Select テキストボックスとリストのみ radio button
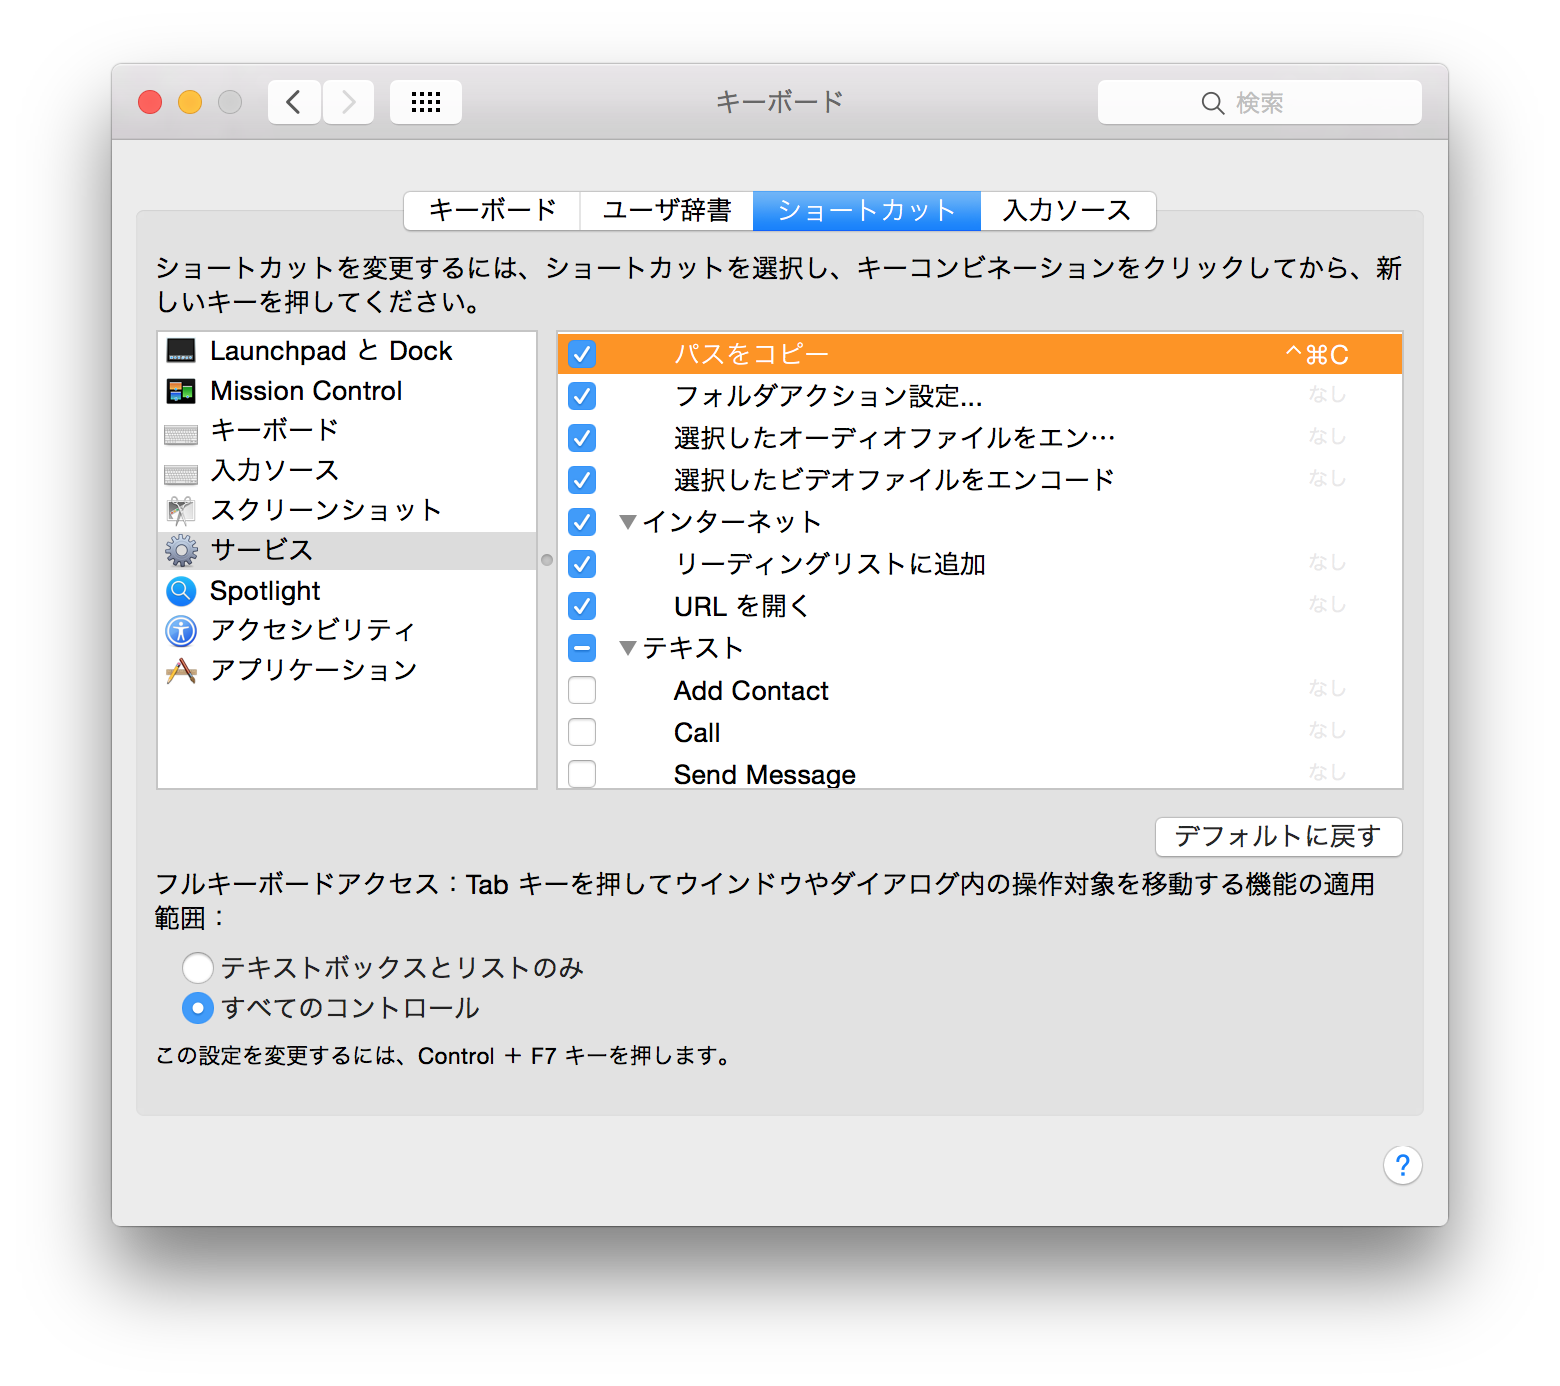This screenshot has height=1386, width=1560. coord(198,967)
